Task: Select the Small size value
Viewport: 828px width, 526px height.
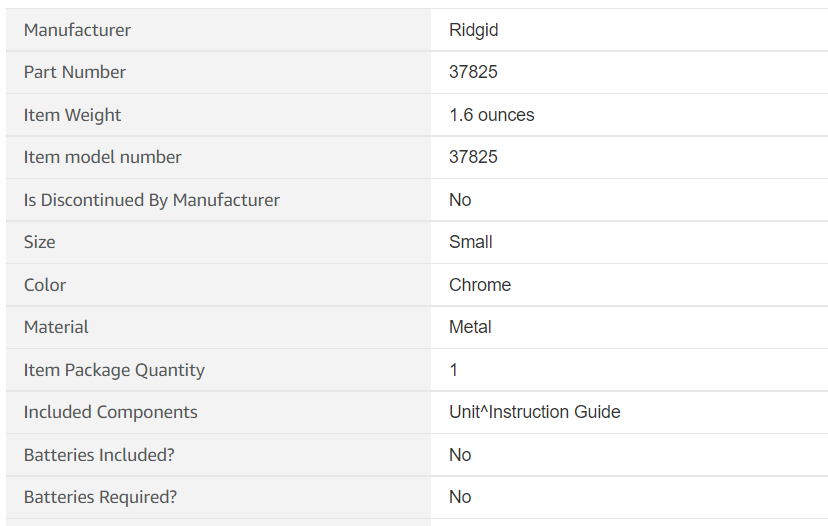Action: click(x=471, y=242)
